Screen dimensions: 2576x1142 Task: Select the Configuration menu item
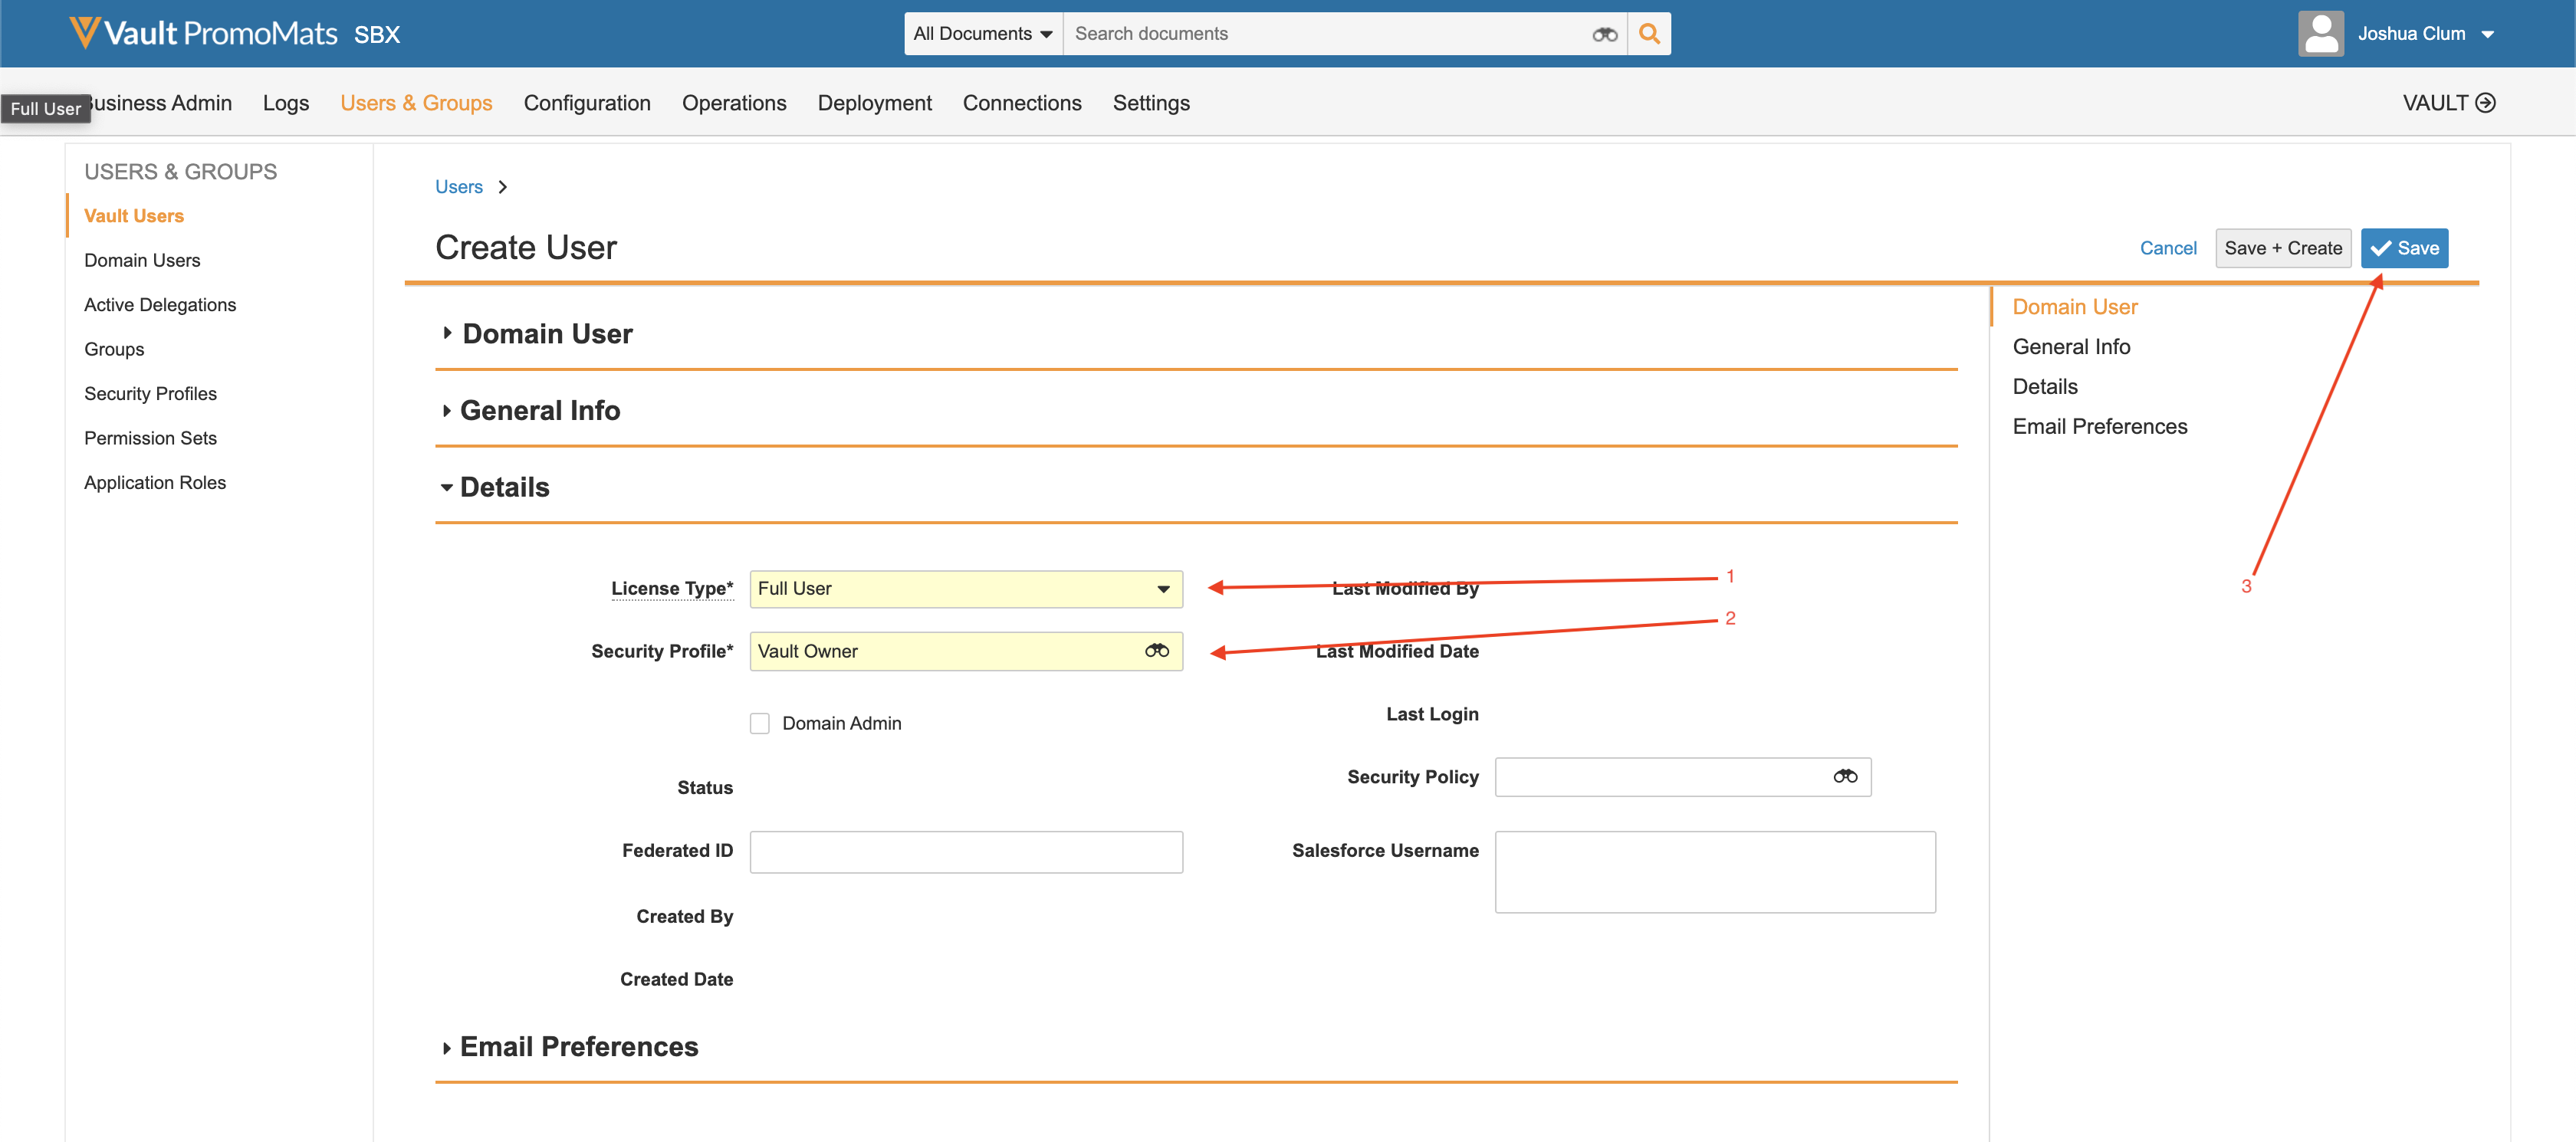tap(586, 102)
